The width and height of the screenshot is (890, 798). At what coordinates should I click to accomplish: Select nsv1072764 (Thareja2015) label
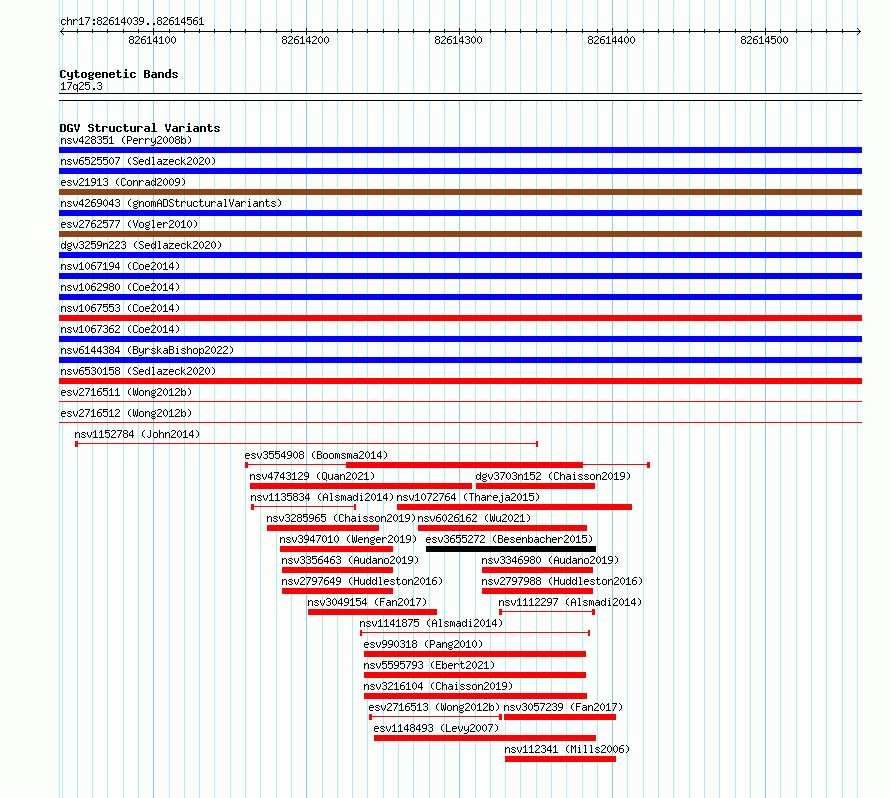tap(468, 497)
